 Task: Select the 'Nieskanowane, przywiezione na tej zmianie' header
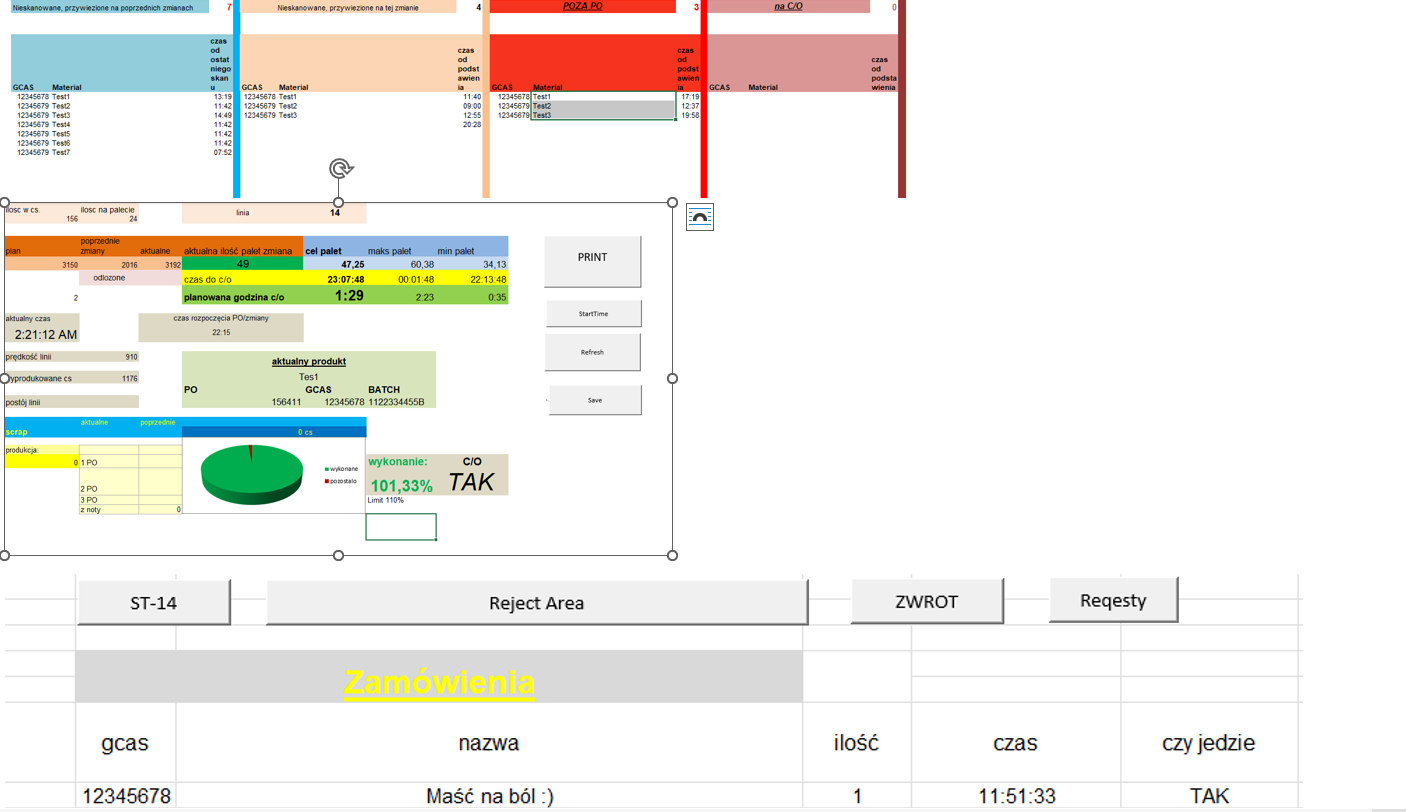tap(348, 7)
